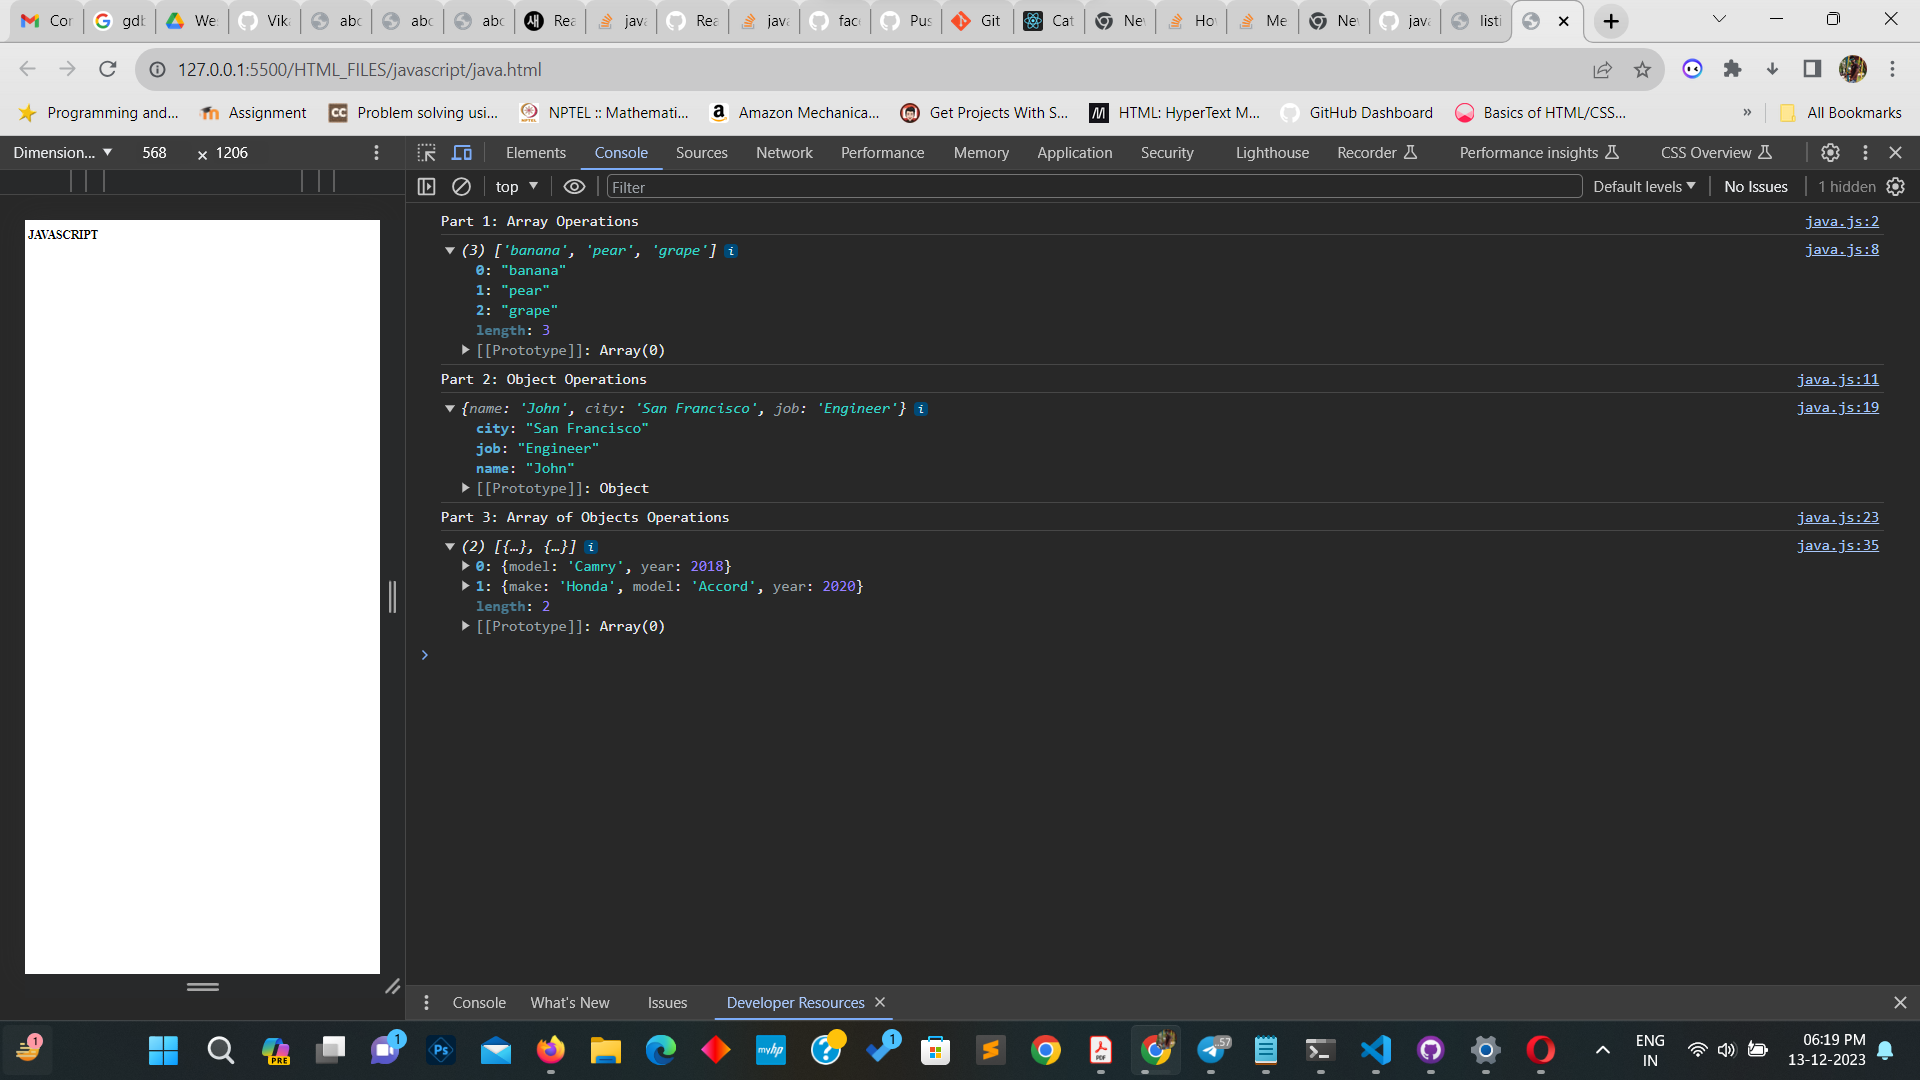
Task: Click the Elements panel icon
Action: tap(535, 152)
